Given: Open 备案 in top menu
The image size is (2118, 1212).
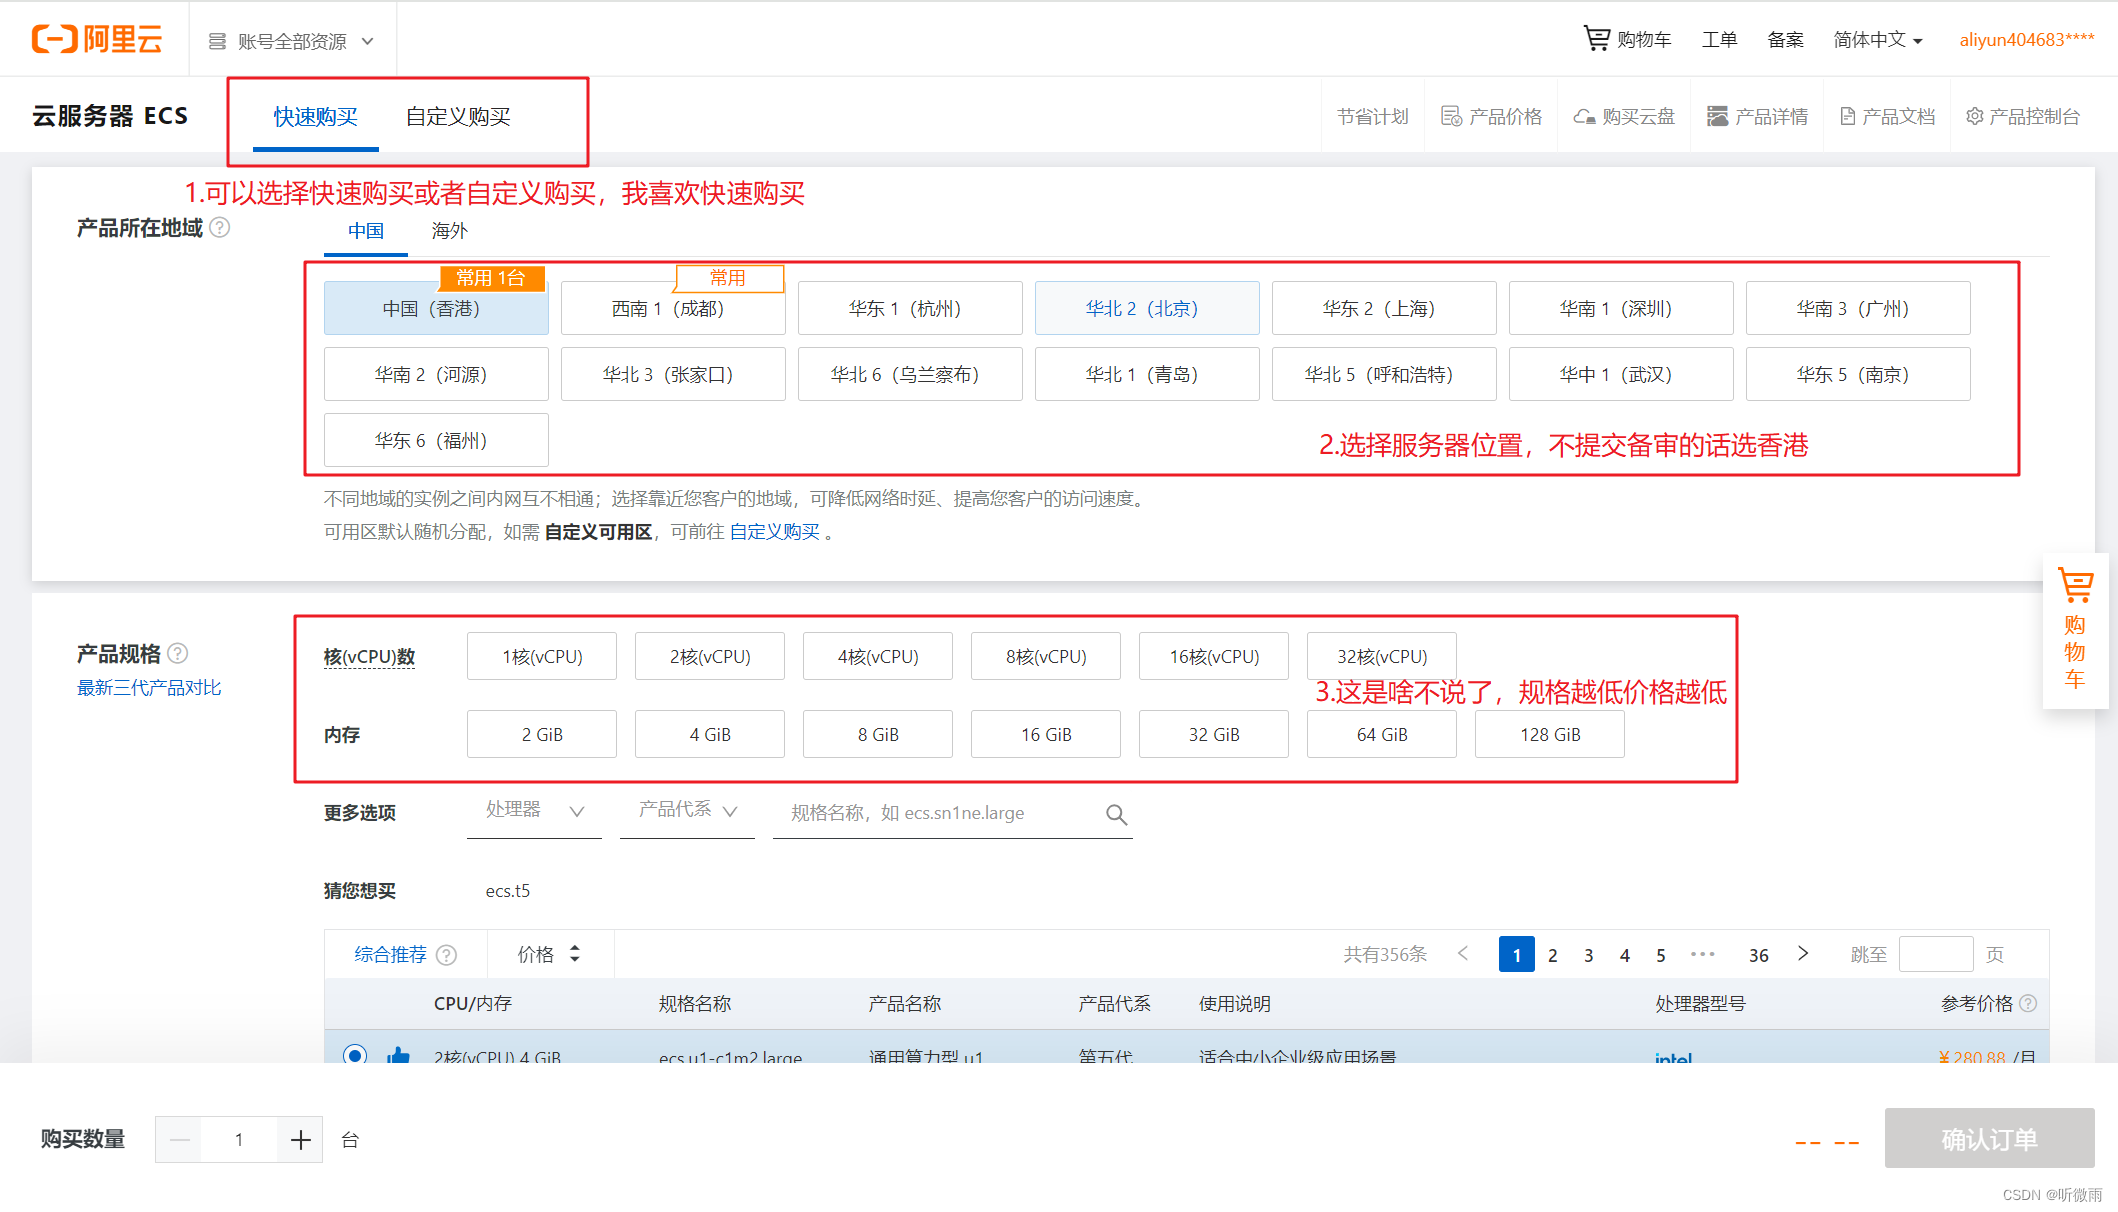Looking at the screenshot, I should coord(1785,40).
